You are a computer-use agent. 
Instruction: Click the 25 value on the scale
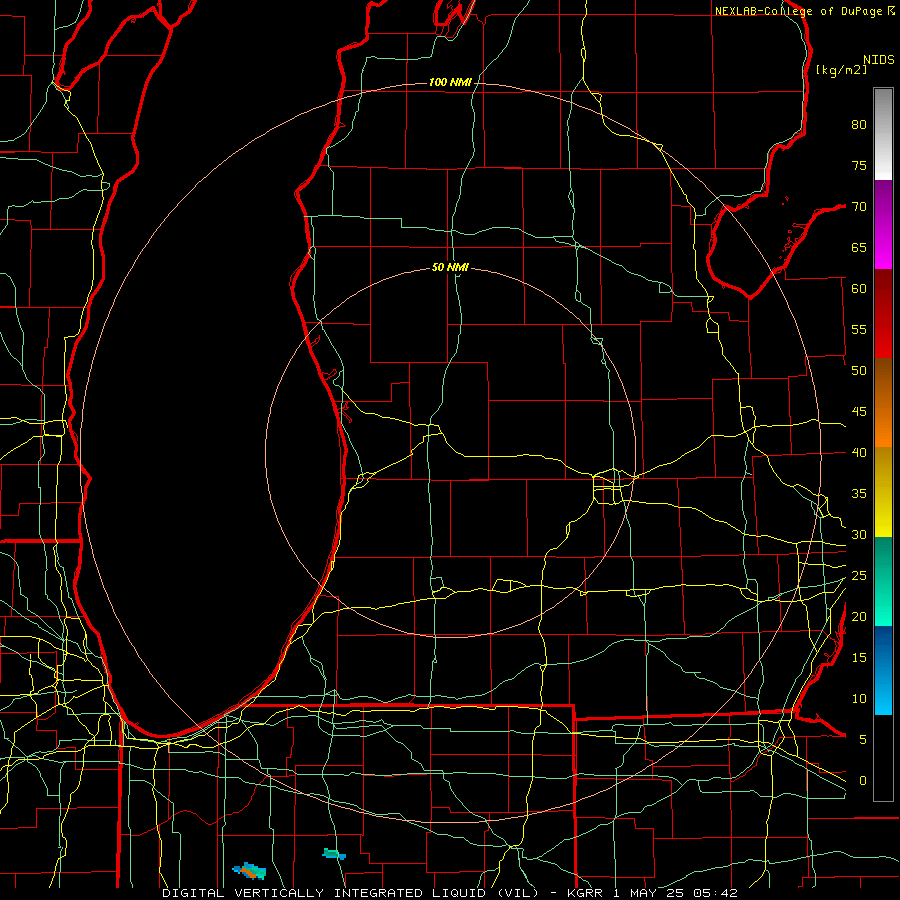click(859, 576)
